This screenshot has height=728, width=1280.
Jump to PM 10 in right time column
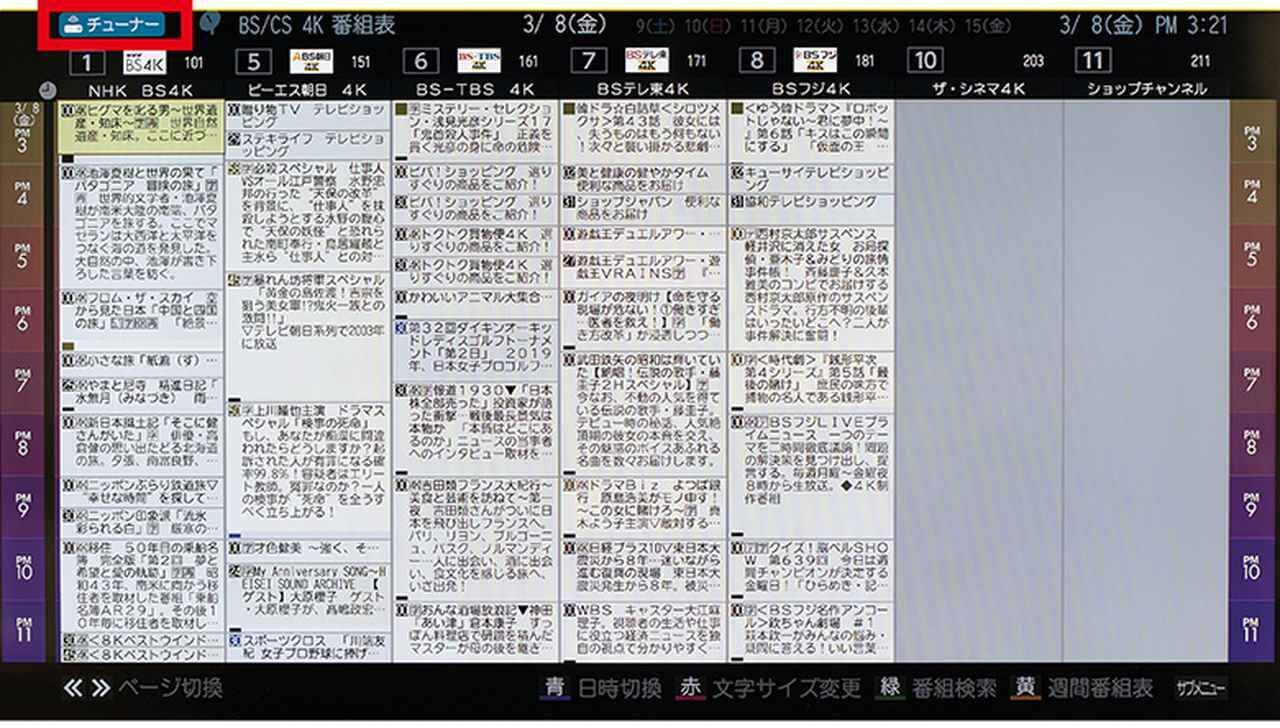click(x=1251, y=567)
